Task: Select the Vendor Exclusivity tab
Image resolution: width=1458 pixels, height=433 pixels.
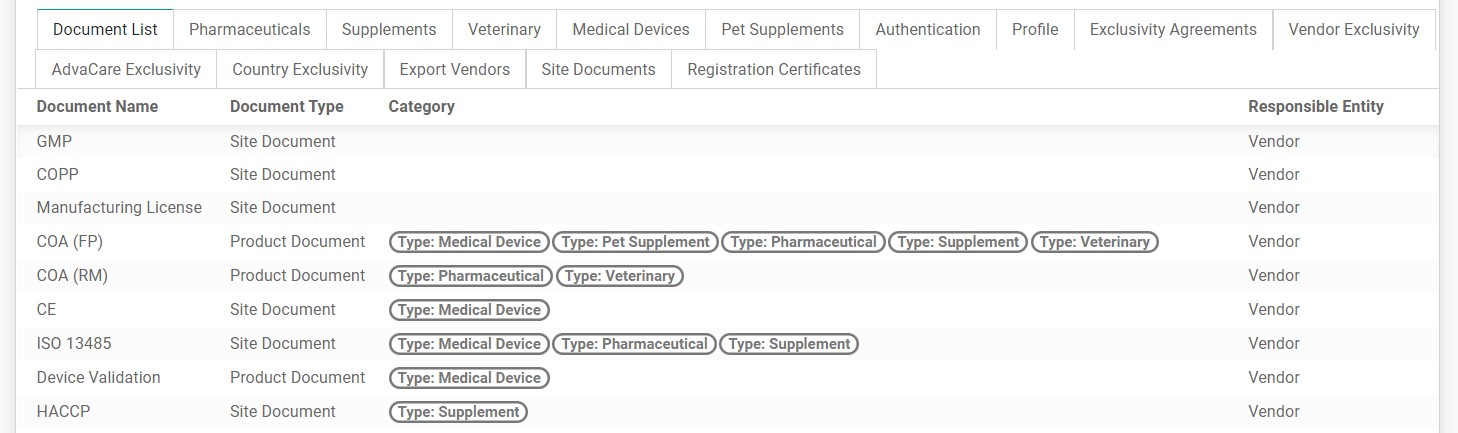Action: pyautogui.click(x=1354, y=29)
